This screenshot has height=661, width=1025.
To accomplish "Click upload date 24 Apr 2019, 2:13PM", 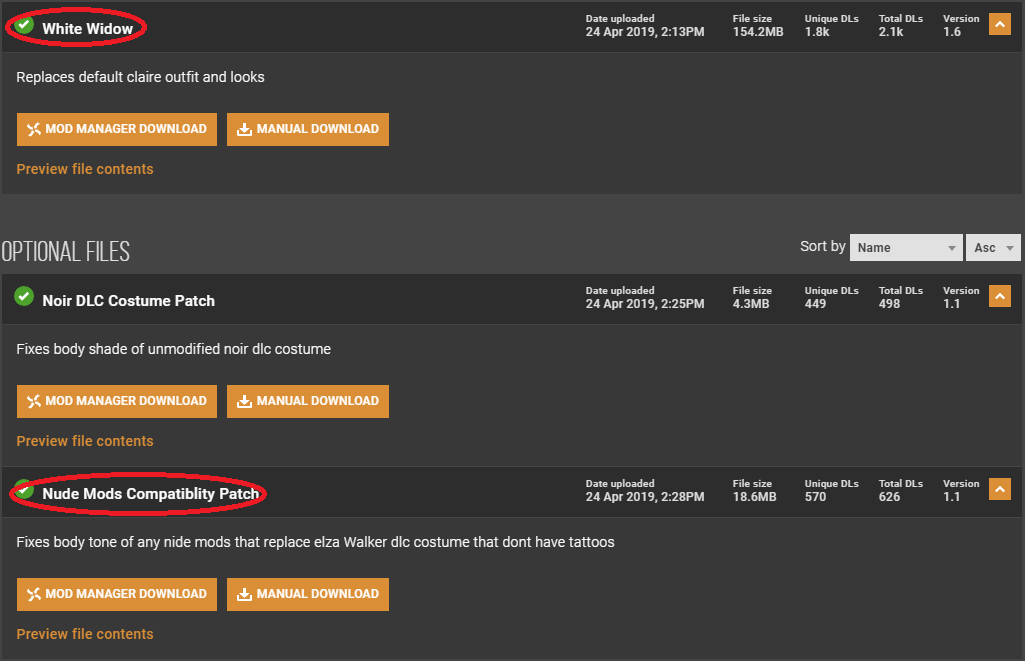I will pos(645,32).
